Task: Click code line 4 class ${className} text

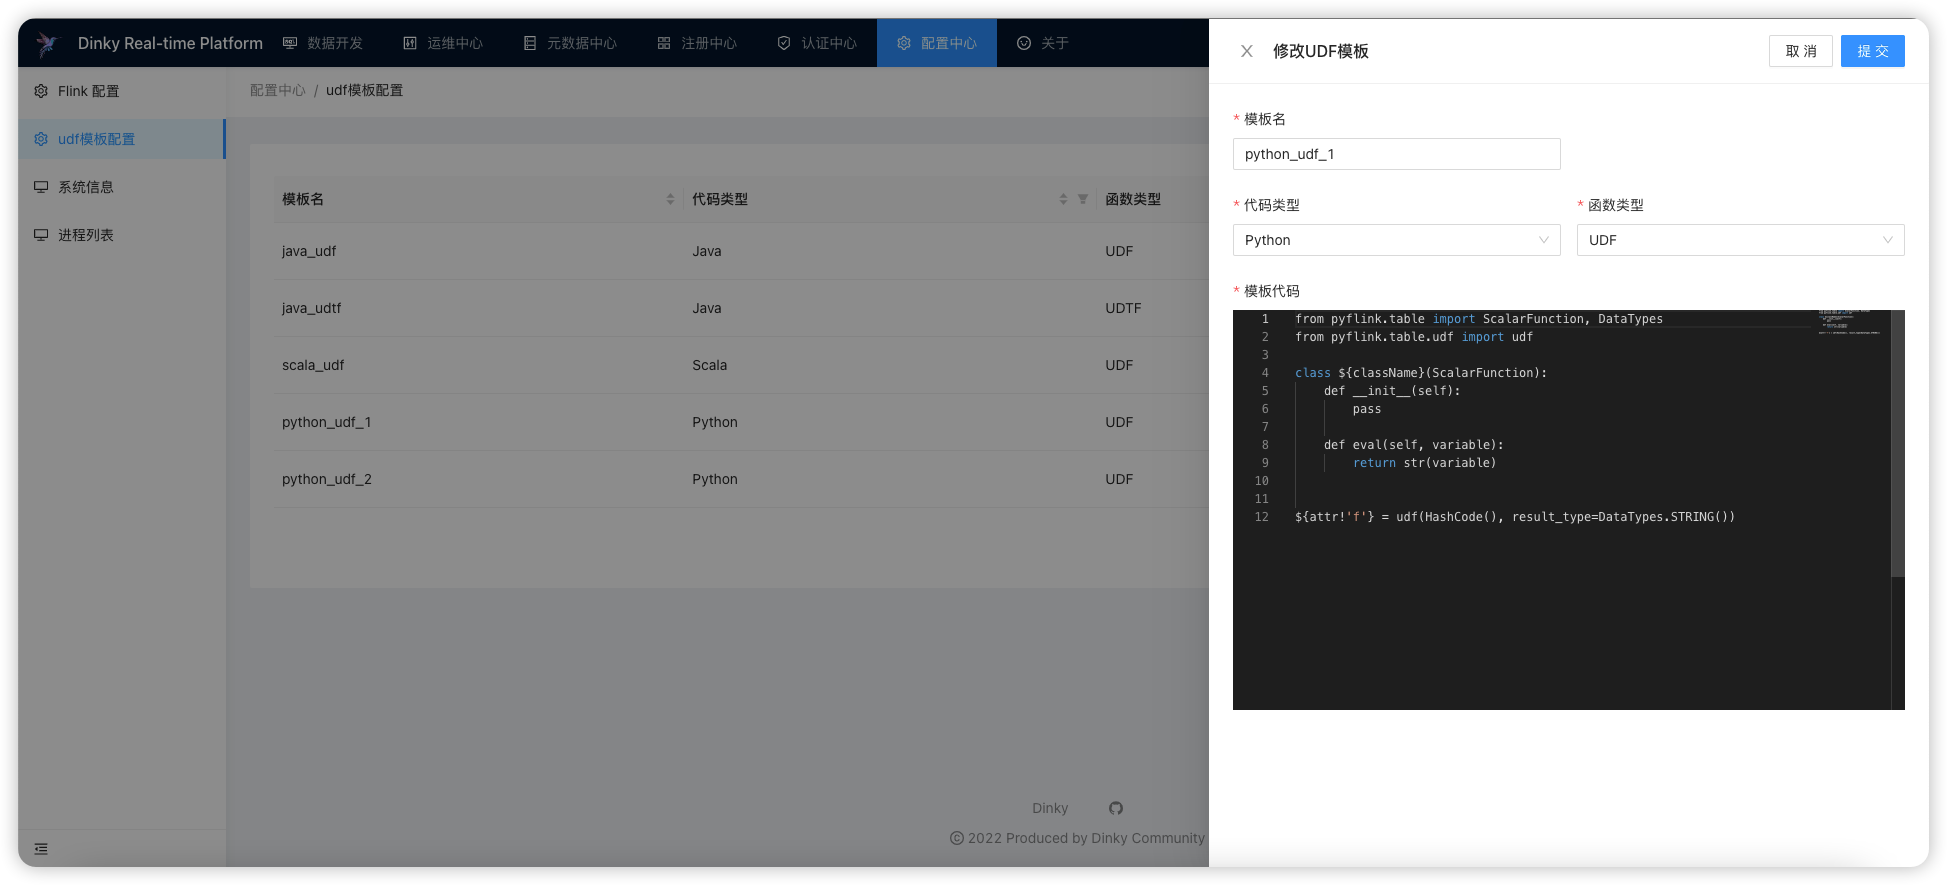Action: click(1421, 373)
